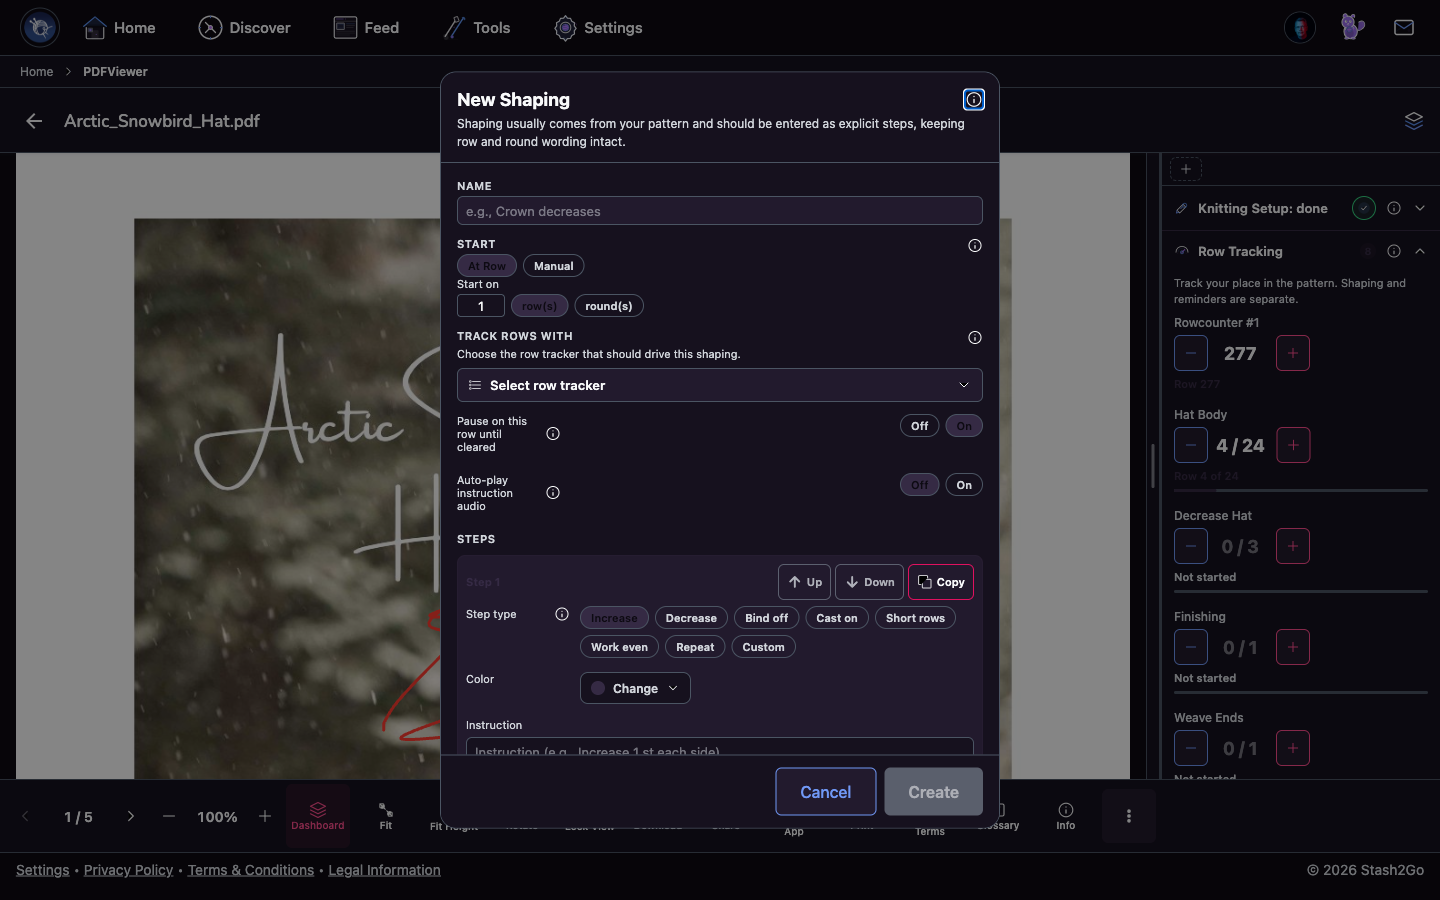Show info for Step type

coord(562,614)
